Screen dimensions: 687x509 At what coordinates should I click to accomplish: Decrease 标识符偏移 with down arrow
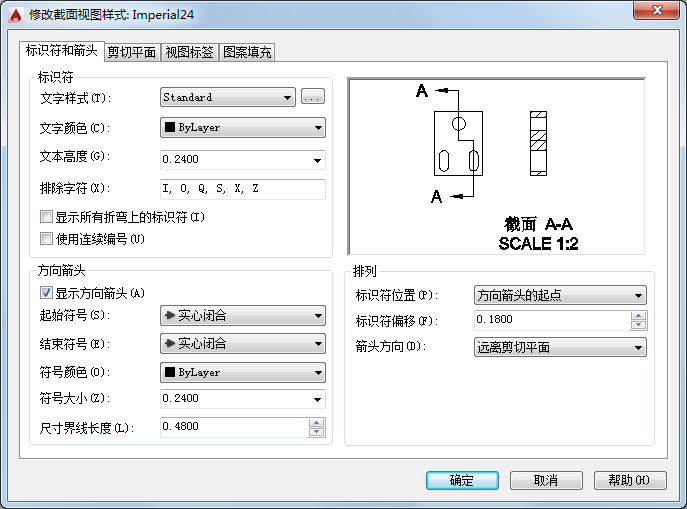639,325
